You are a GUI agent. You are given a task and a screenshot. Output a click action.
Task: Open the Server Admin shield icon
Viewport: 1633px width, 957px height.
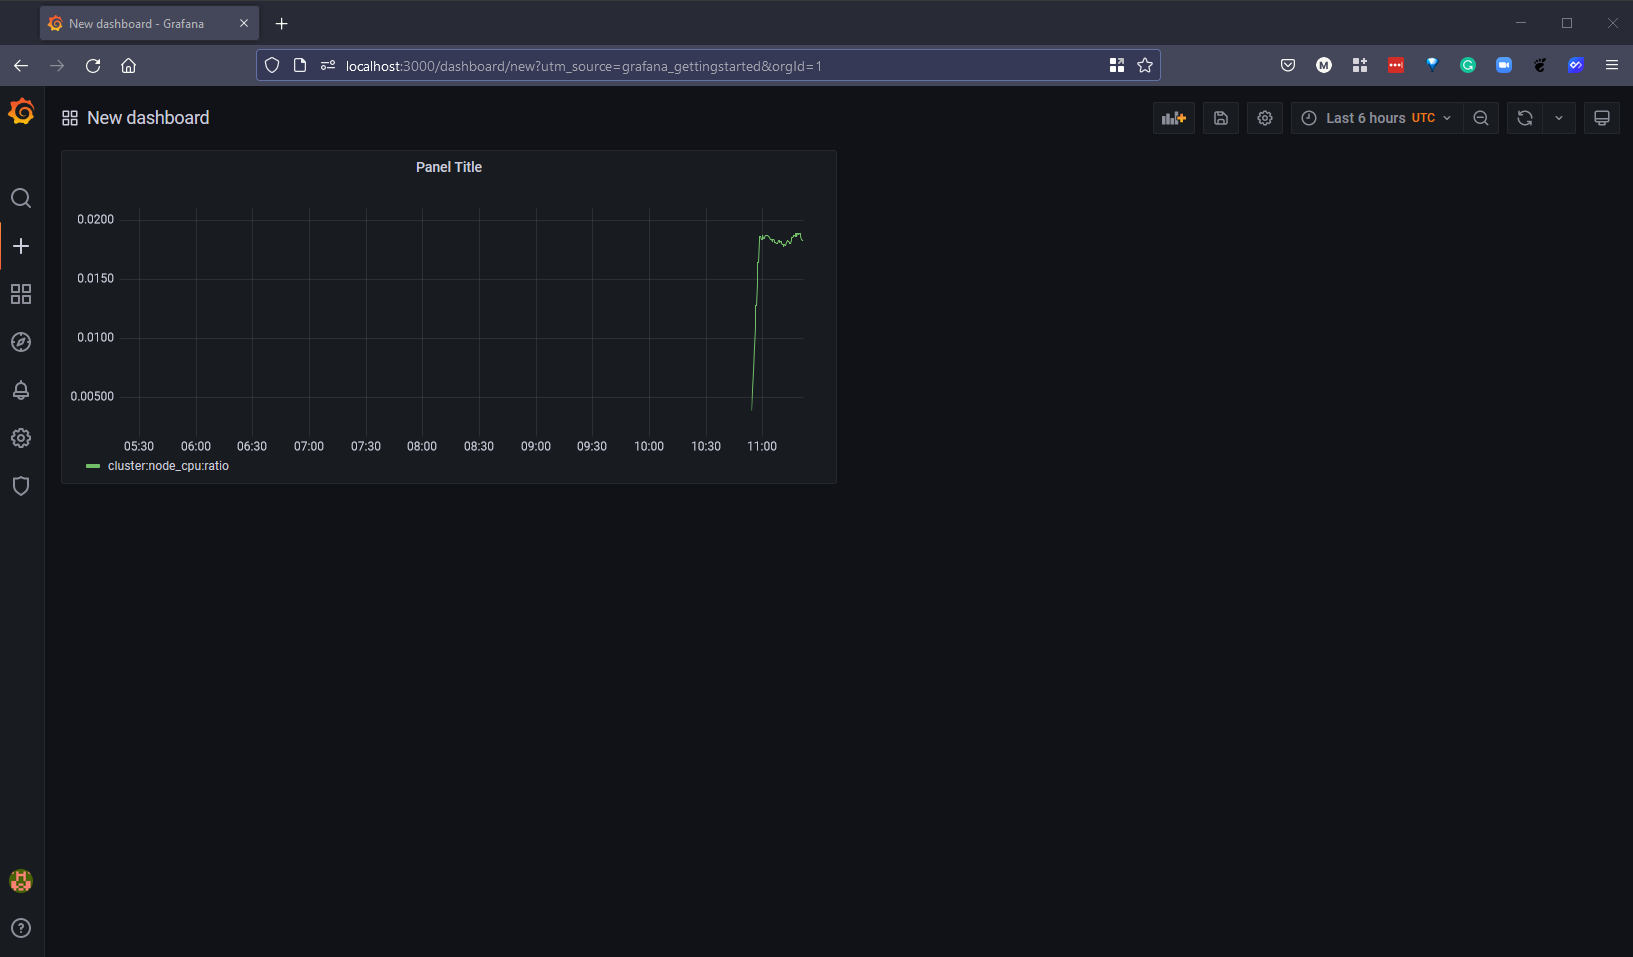tap(21, 486)
